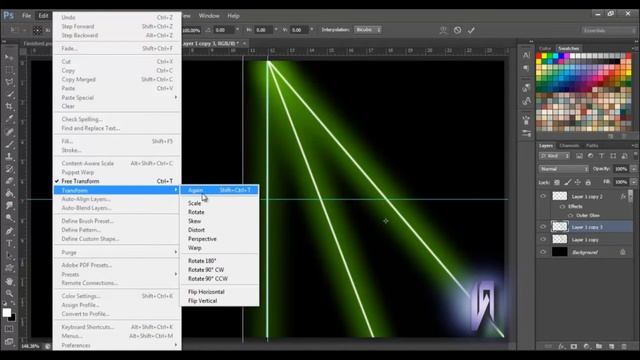This screenshot has width=640, height=360.
Task: Select the Hand tool
Action: click(9, 281)
